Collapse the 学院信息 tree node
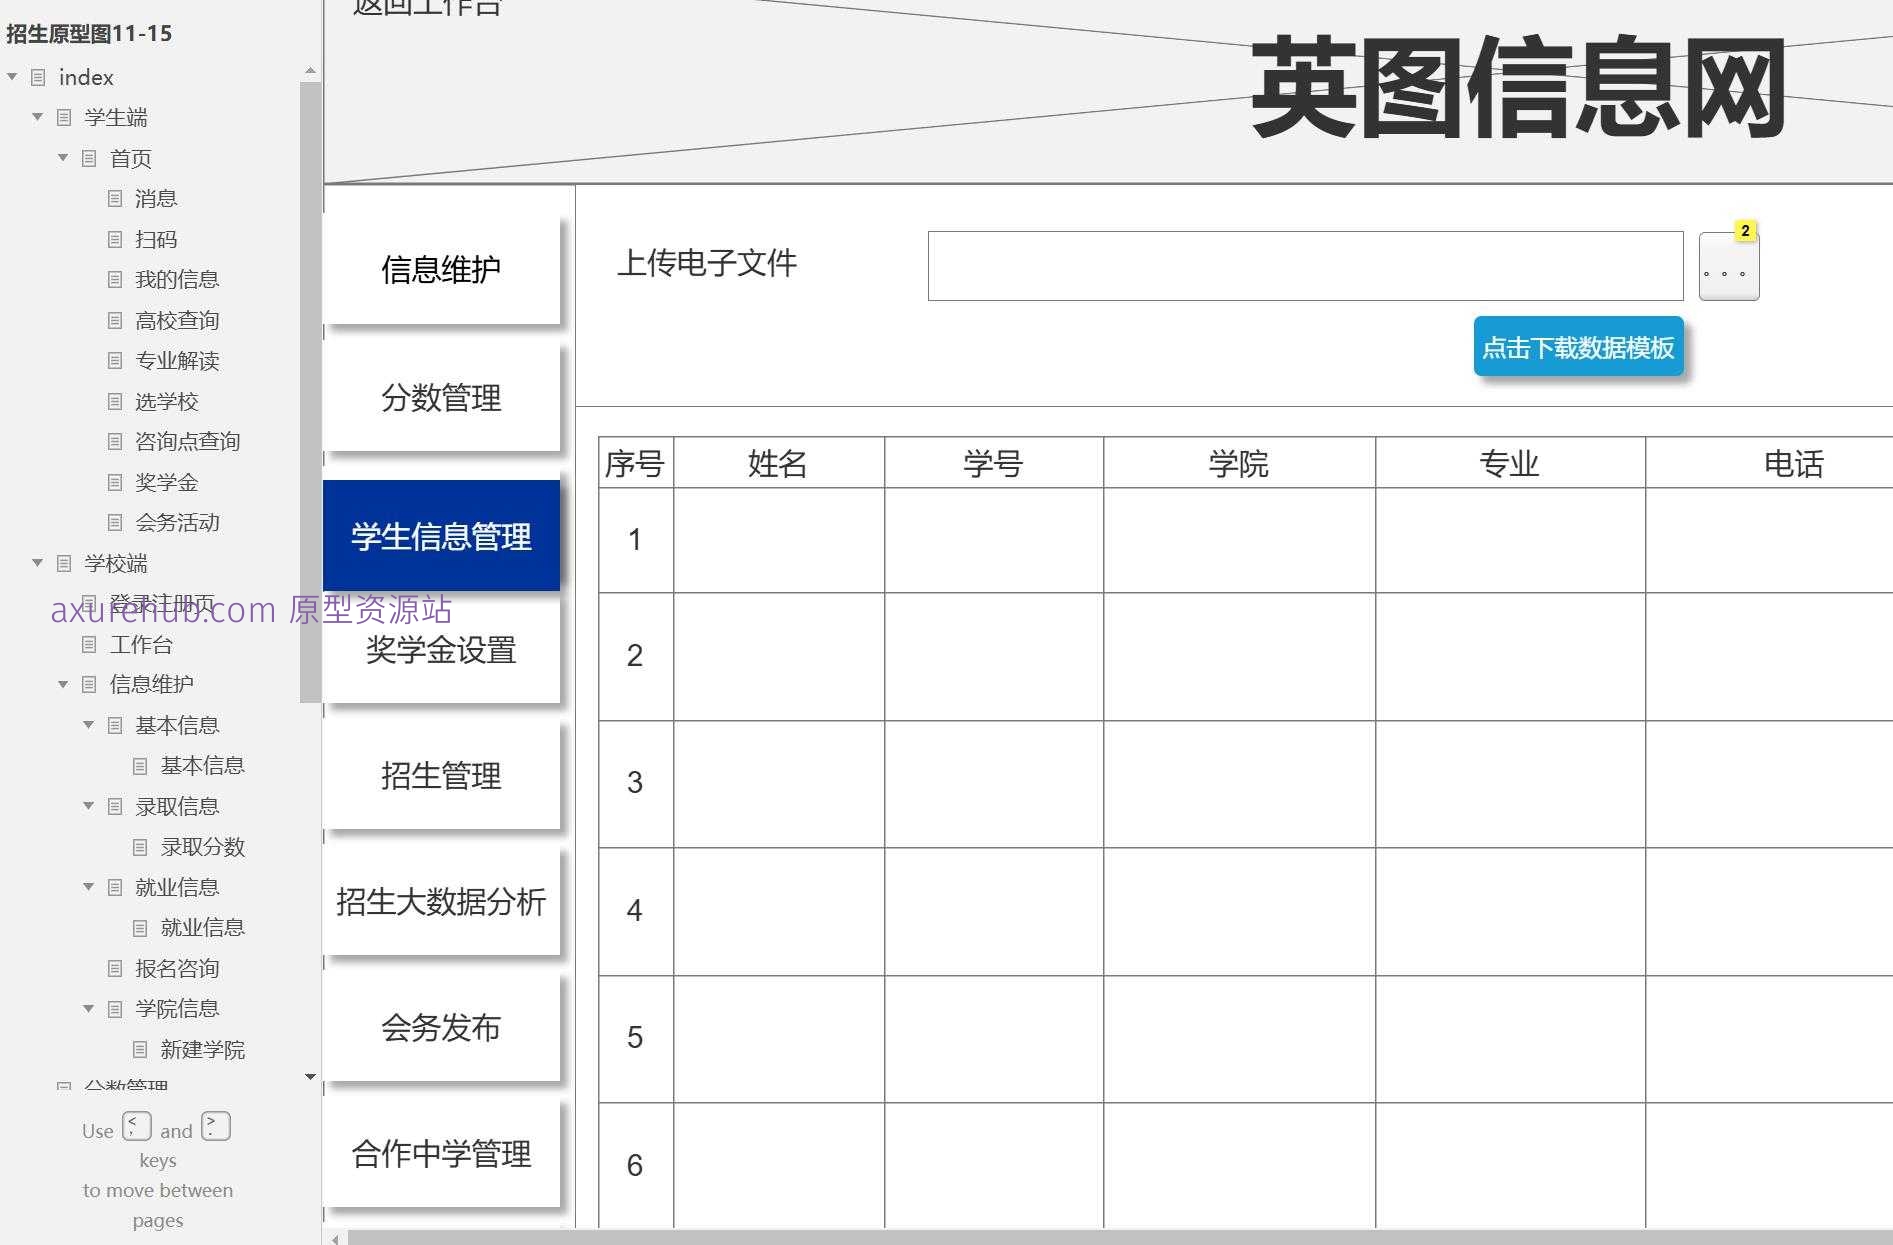This screenshot has width=1893, height=1245. [x=87, y=1008]
